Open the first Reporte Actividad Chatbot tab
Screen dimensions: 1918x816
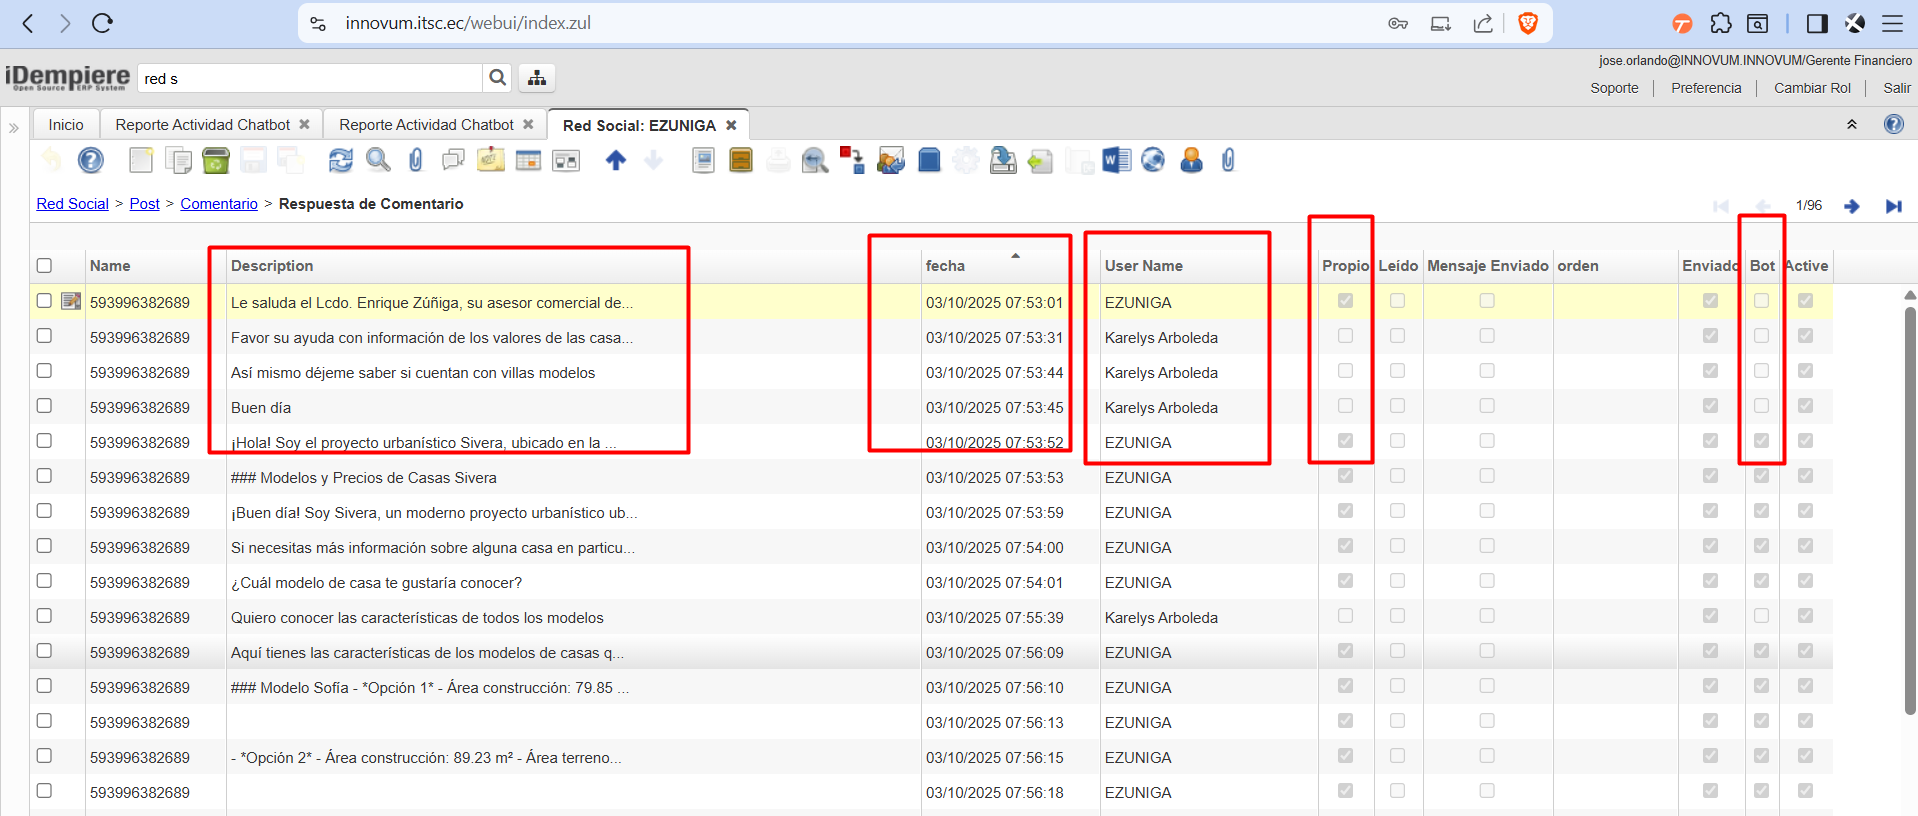[x=202, y=125]
